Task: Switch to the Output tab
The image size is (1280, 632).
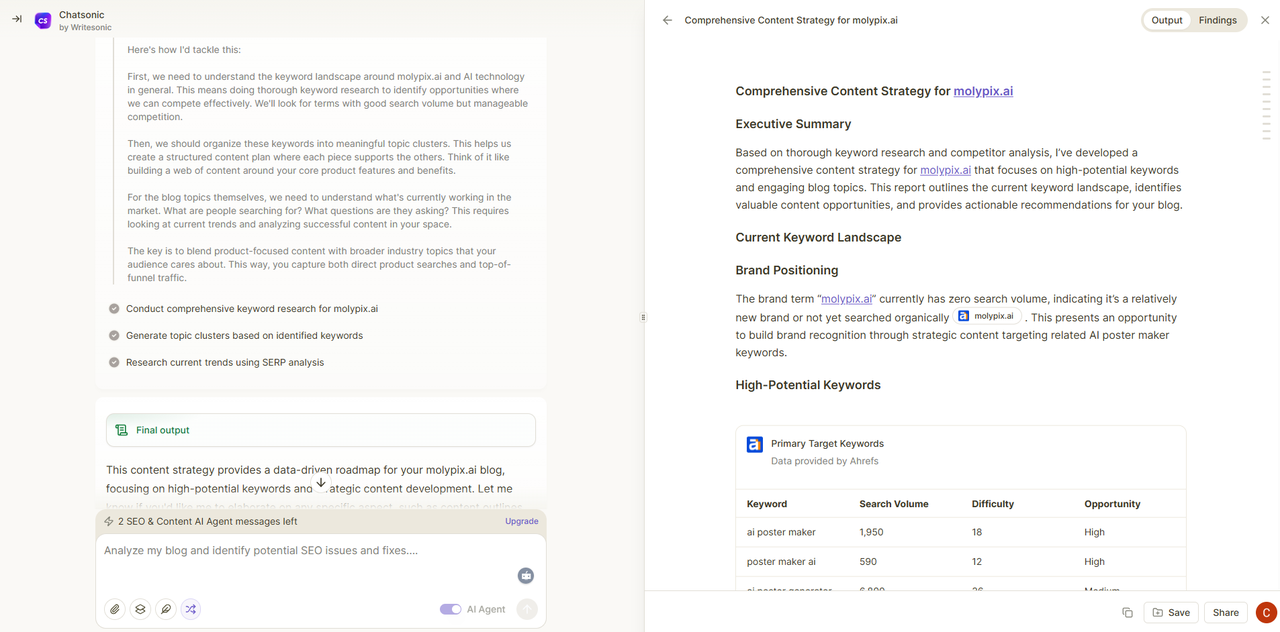Action: [x=1167, y=20]
